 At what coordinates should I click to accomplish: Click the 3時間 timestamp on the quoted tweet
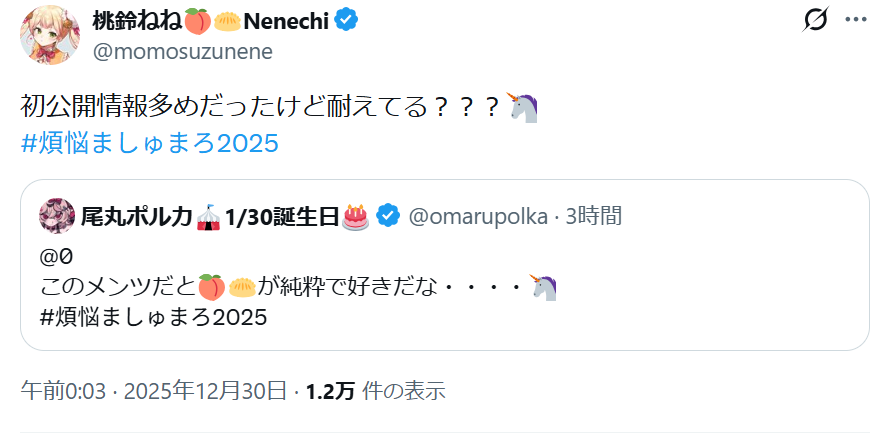pos(595,215)
